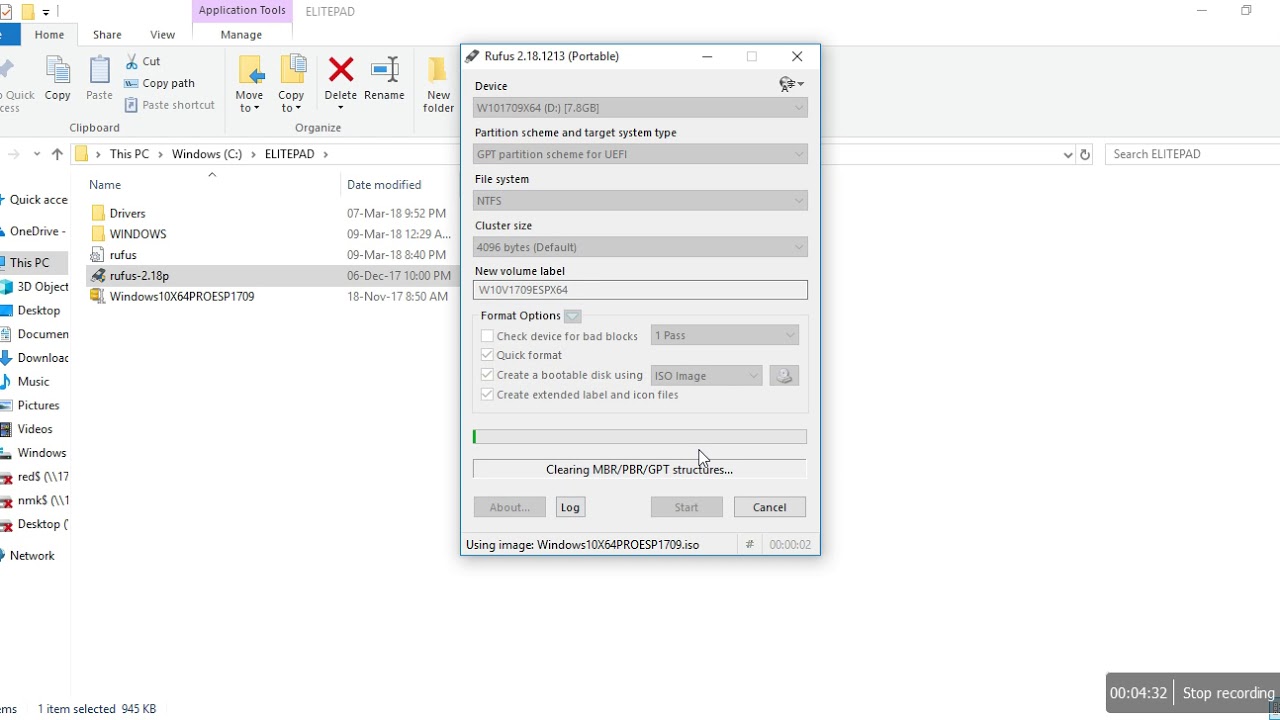Open recent locations dropdown arrow
Viewport: 1280px width, 720px height.
click(37, 154)
